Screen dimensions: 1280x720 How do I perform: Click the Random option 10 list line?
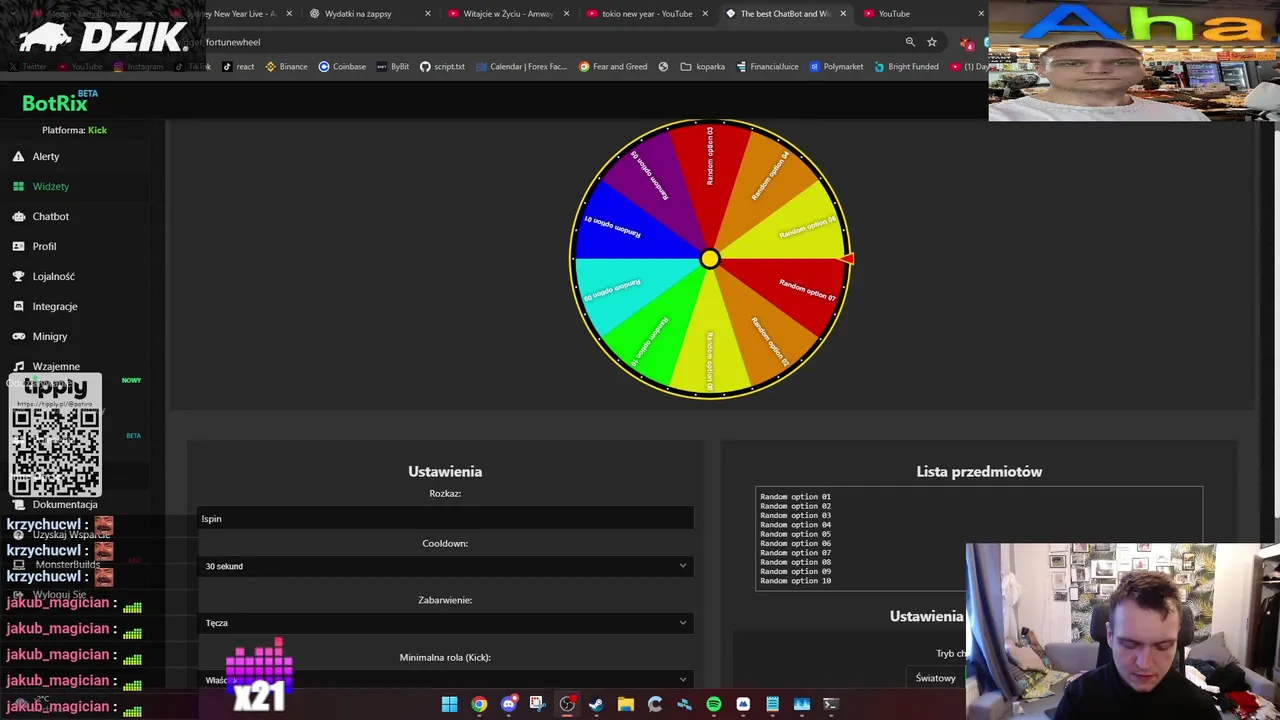pyautogui.click(x=795, y=581)
